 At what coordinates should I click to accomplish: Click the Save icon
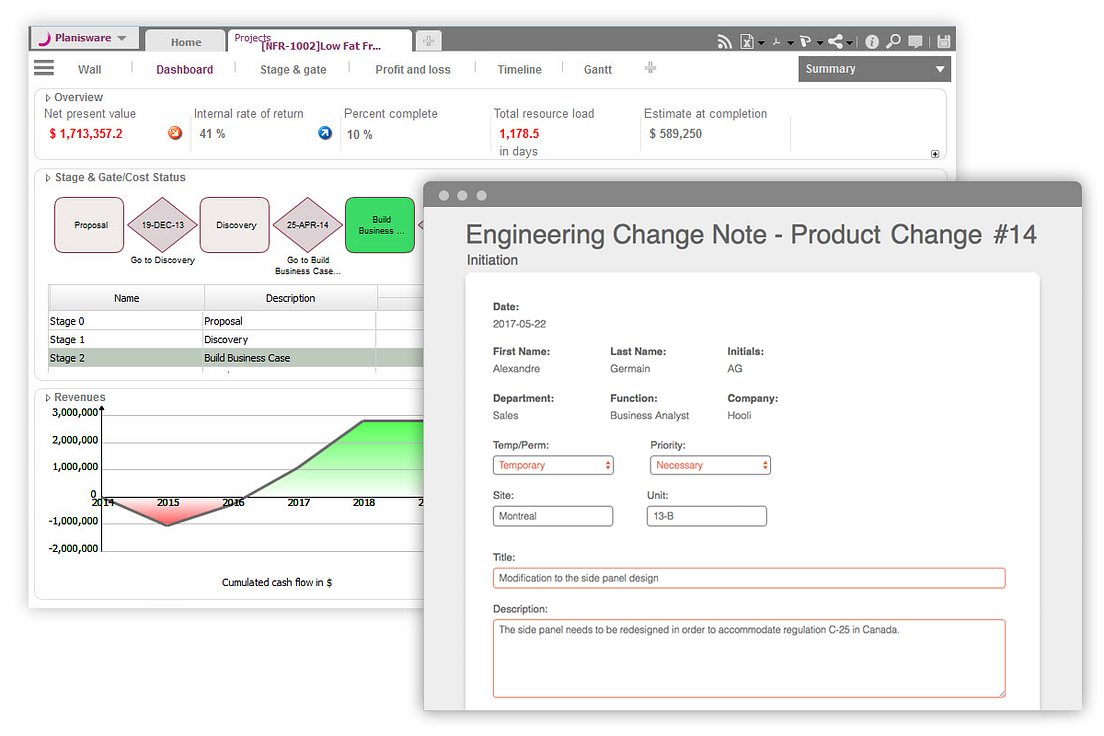coord(944,41)
